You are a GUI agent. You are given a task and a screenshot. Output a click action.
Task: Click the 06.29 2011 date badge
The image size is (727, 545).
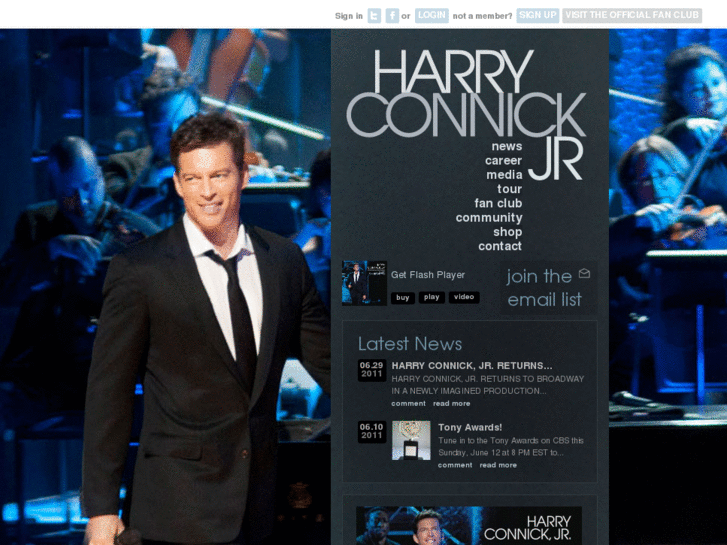372,370
